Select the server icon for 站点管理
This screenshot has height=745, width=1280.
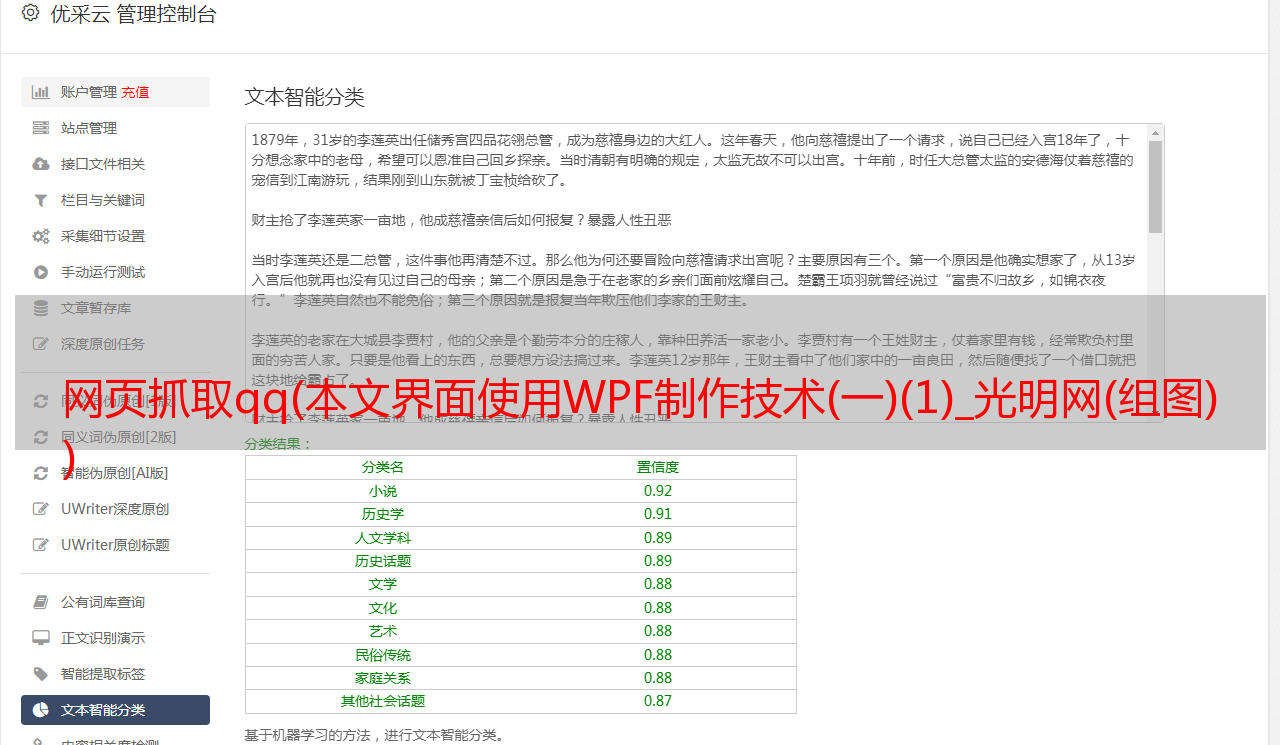41,128
